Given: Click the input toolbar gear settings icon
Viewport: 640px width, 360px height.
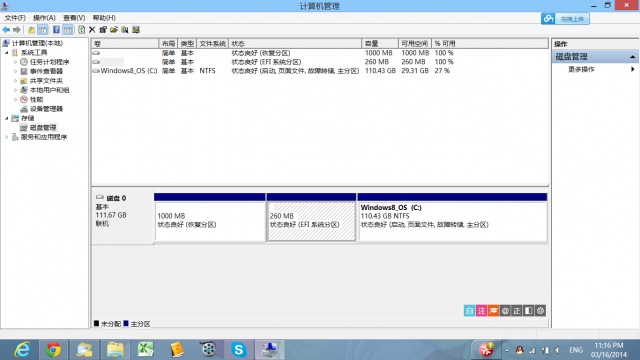Looking at the screenshot, I should click(x=540, y=311).
